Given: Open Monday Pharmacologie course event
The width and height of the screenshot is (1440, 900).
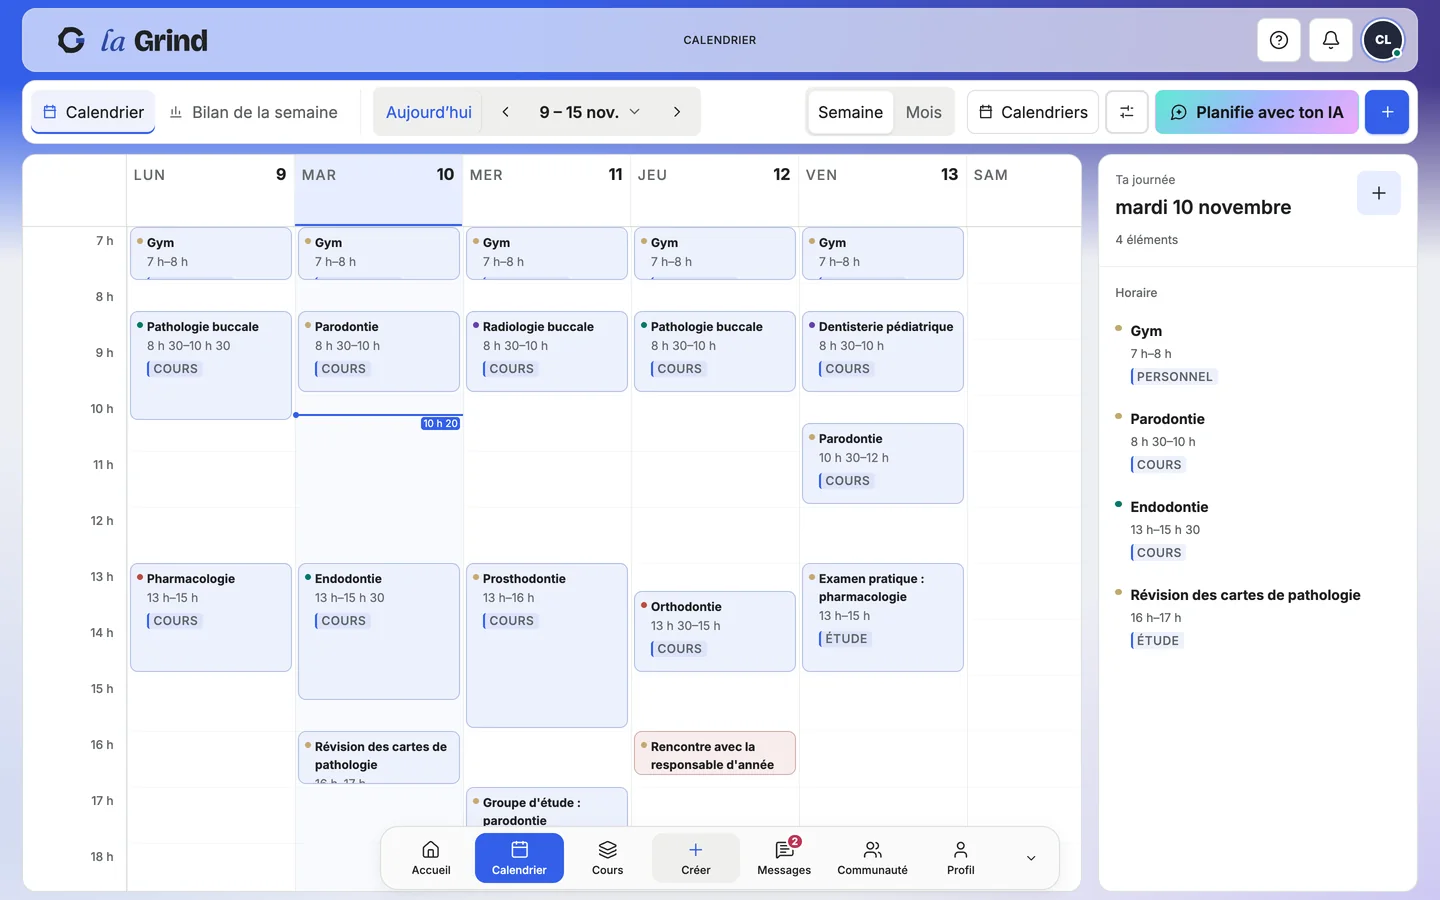Looking at the screenshot, I should (211, 617).
